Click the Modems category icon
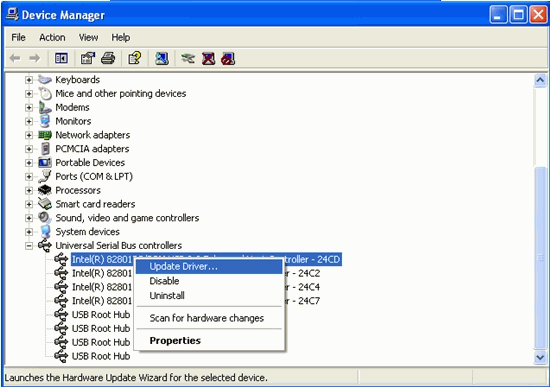 click(x=45, y=107)
